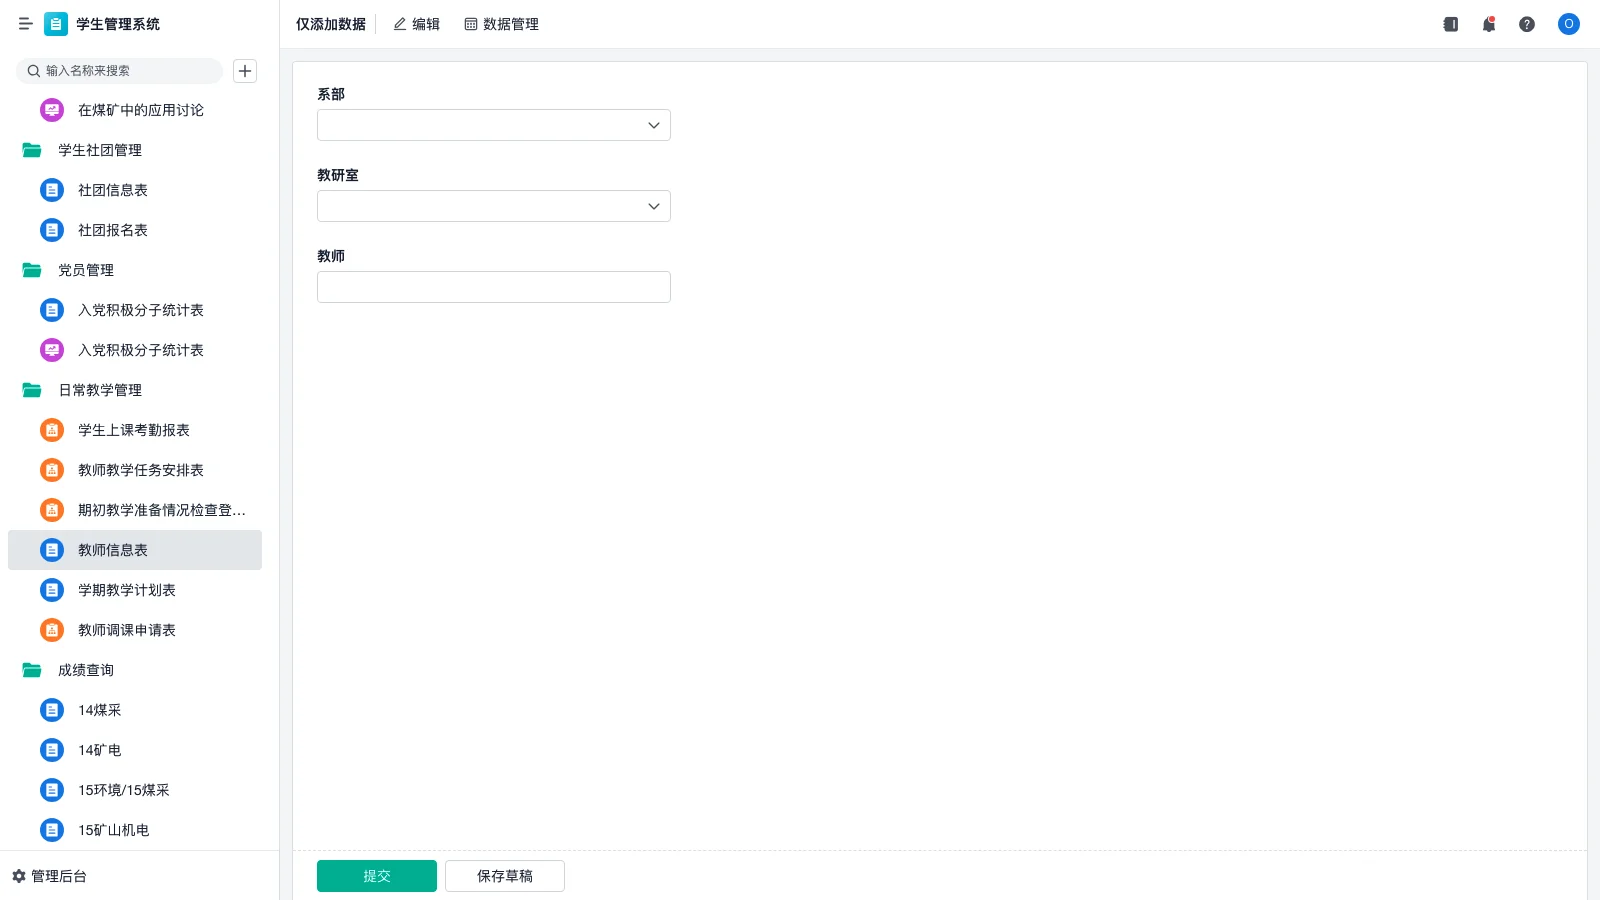Open the 系部 dropdown
The width and height of the screenshot is (1600, 900).
tap(494, 125)
